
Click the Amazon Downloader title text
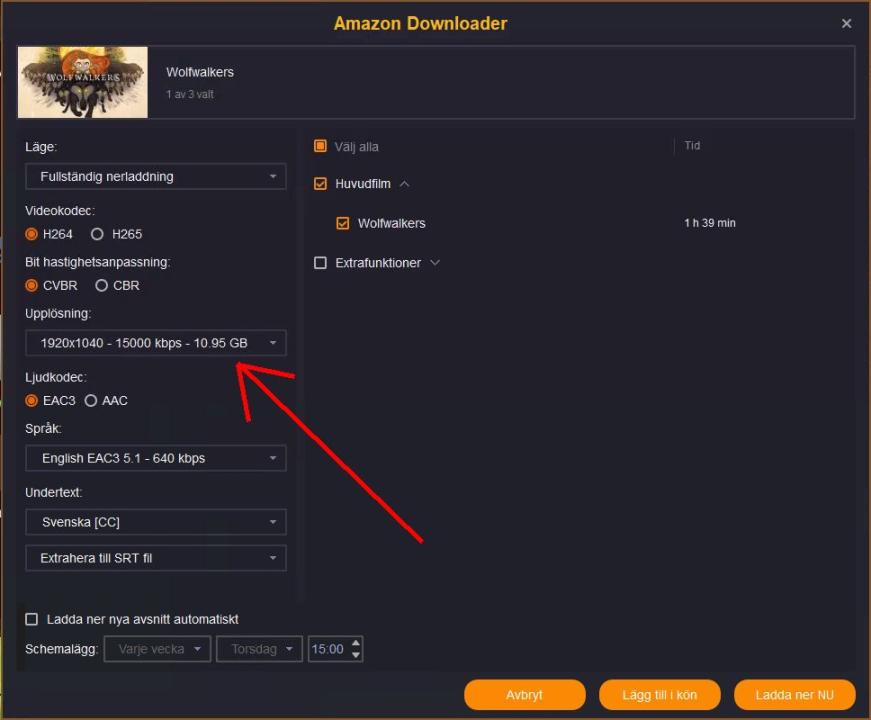(x=421, y=23)
